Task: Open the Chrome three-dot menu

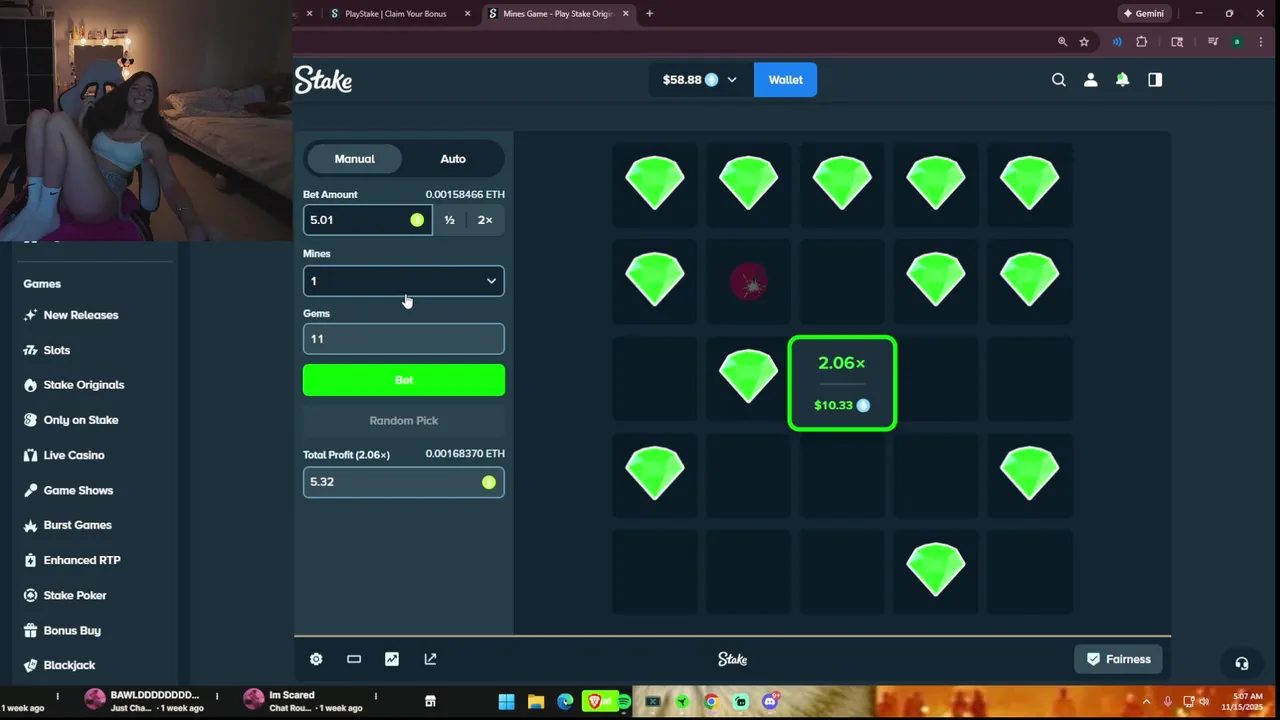Action: 1260,42
